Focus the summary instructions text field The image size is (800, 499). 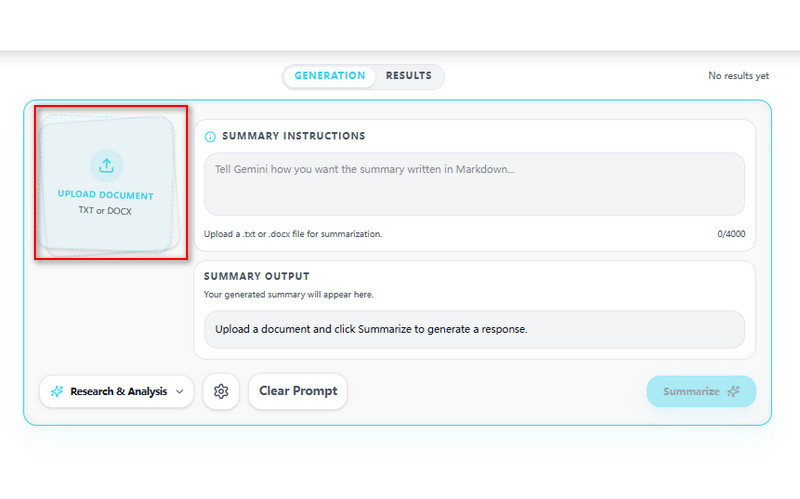click(x=474, y=184)
